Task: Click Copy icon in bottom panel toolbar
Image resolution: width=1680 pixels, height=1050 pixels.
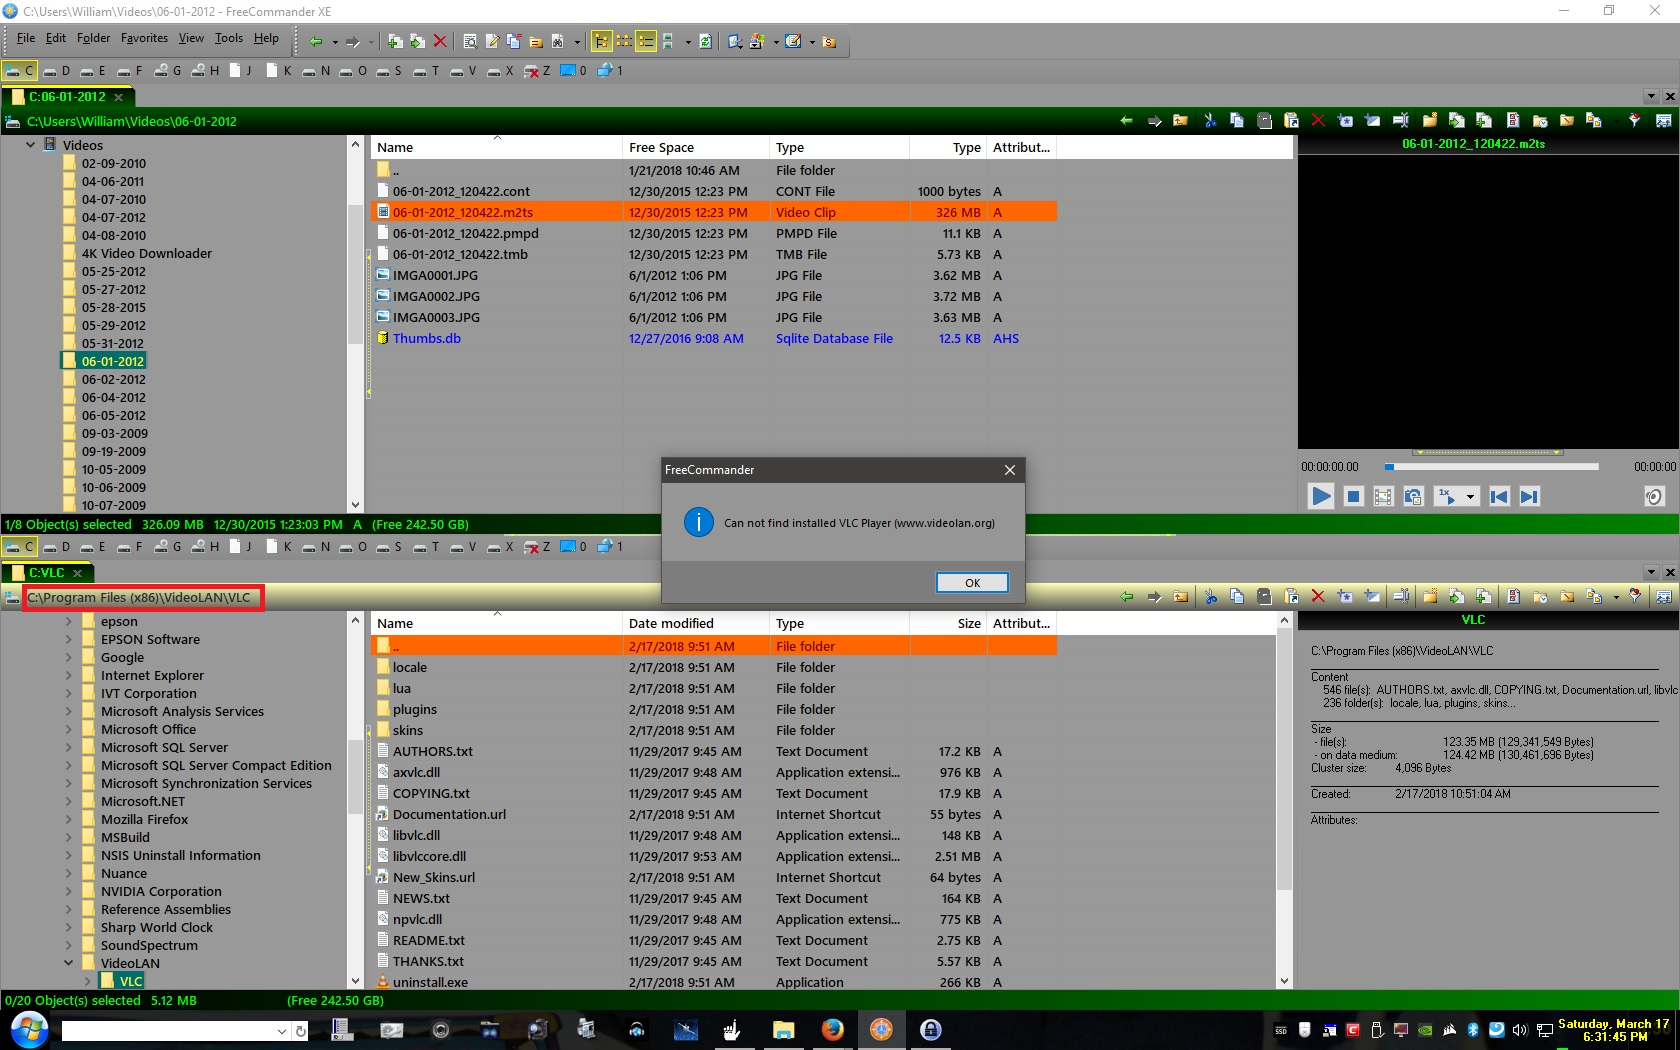Action: pyautogui.click(x=1237, y=597)
